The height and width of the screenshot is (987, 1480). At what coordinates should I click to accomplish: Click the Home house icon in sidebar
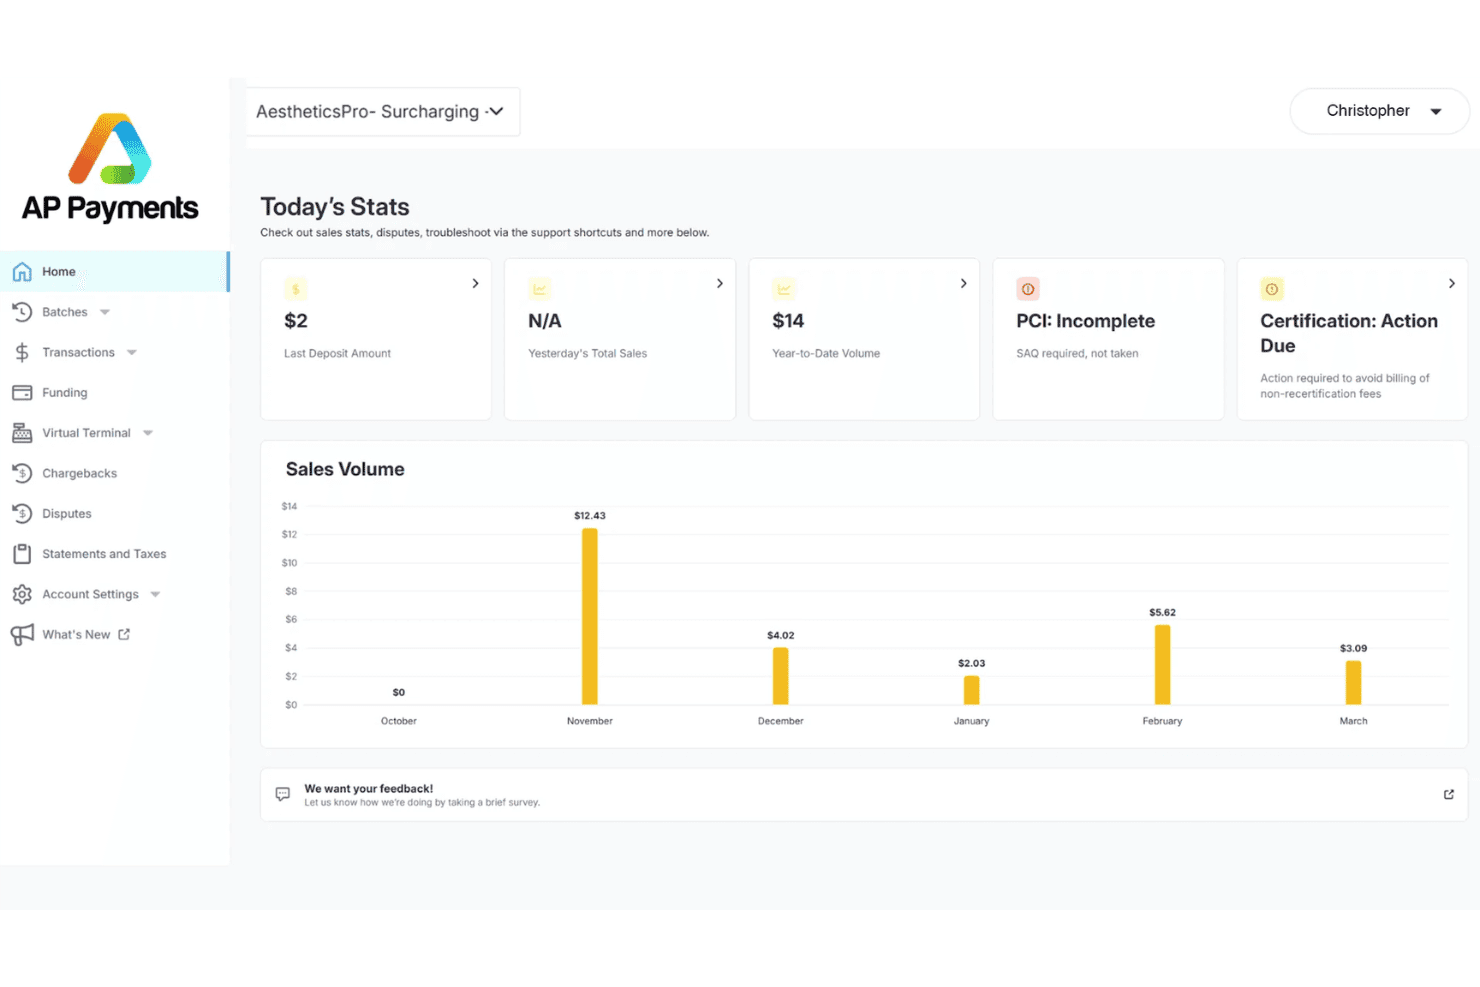coord(22,272)
